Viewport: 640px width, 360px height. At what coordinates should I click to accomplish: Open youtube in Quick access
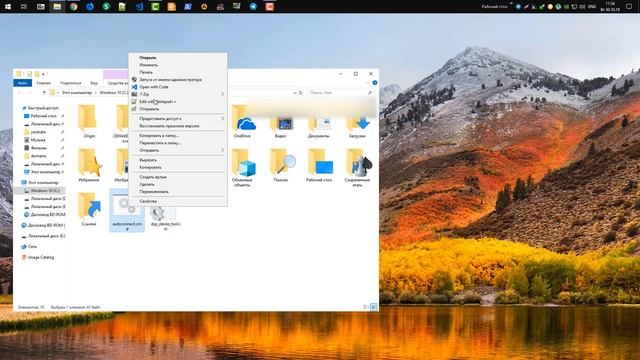(38, 132)
